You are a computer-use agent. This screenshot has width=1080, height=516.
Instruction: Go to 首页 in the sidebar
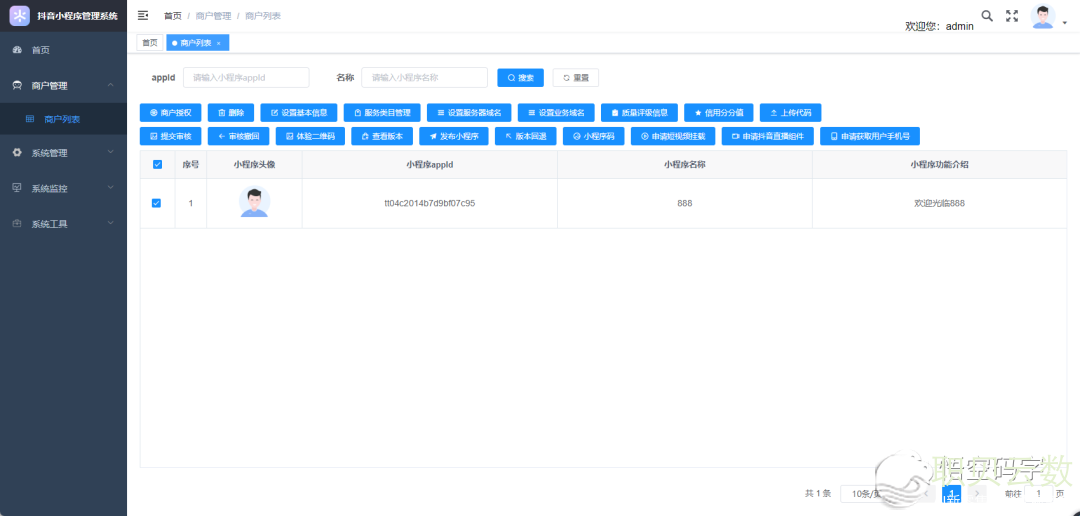[63, 50]
